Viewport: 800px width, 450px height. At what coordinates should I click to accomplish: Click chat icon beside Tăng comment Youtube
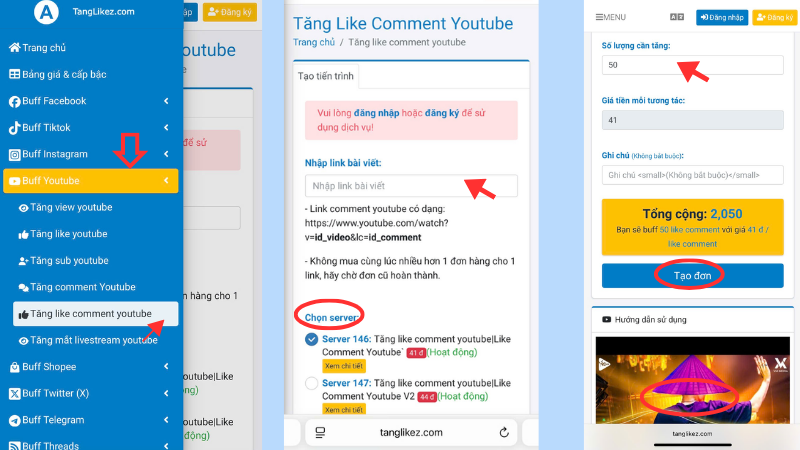[x=23, y=288]
